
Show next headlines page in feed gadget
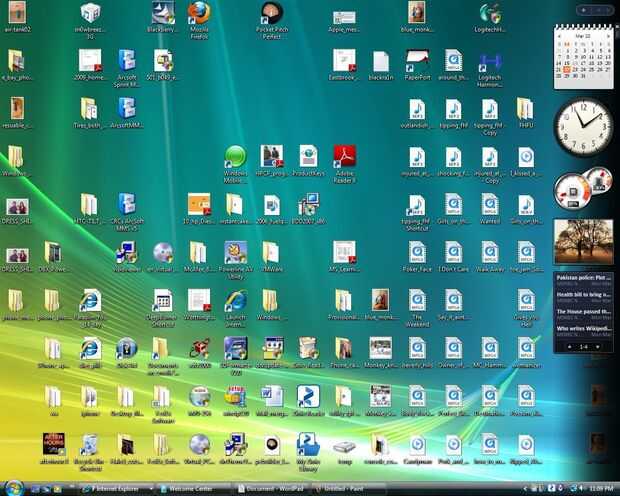[597, 347]
